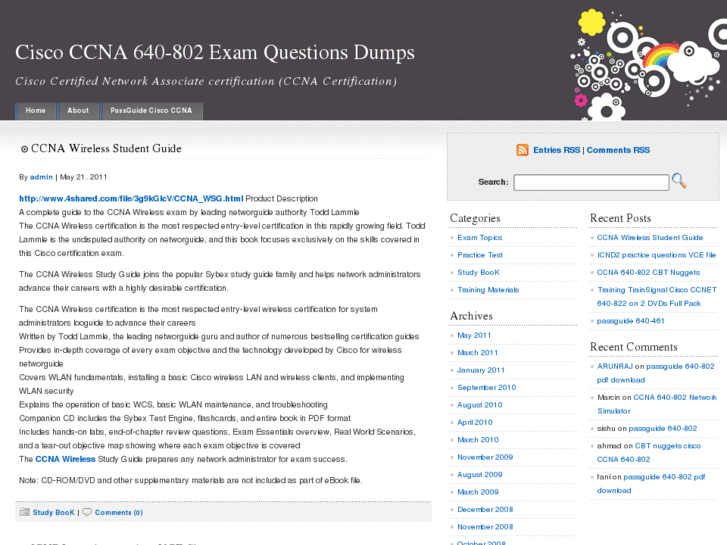Open recent post CCNA 640-802 CBT Nuggets

648,272
